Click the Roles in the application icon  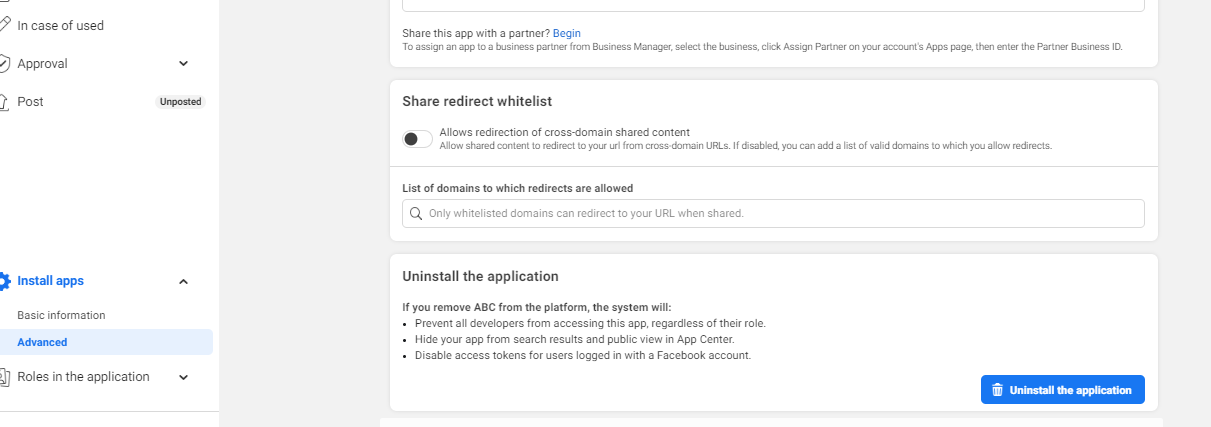pos(5,377)
